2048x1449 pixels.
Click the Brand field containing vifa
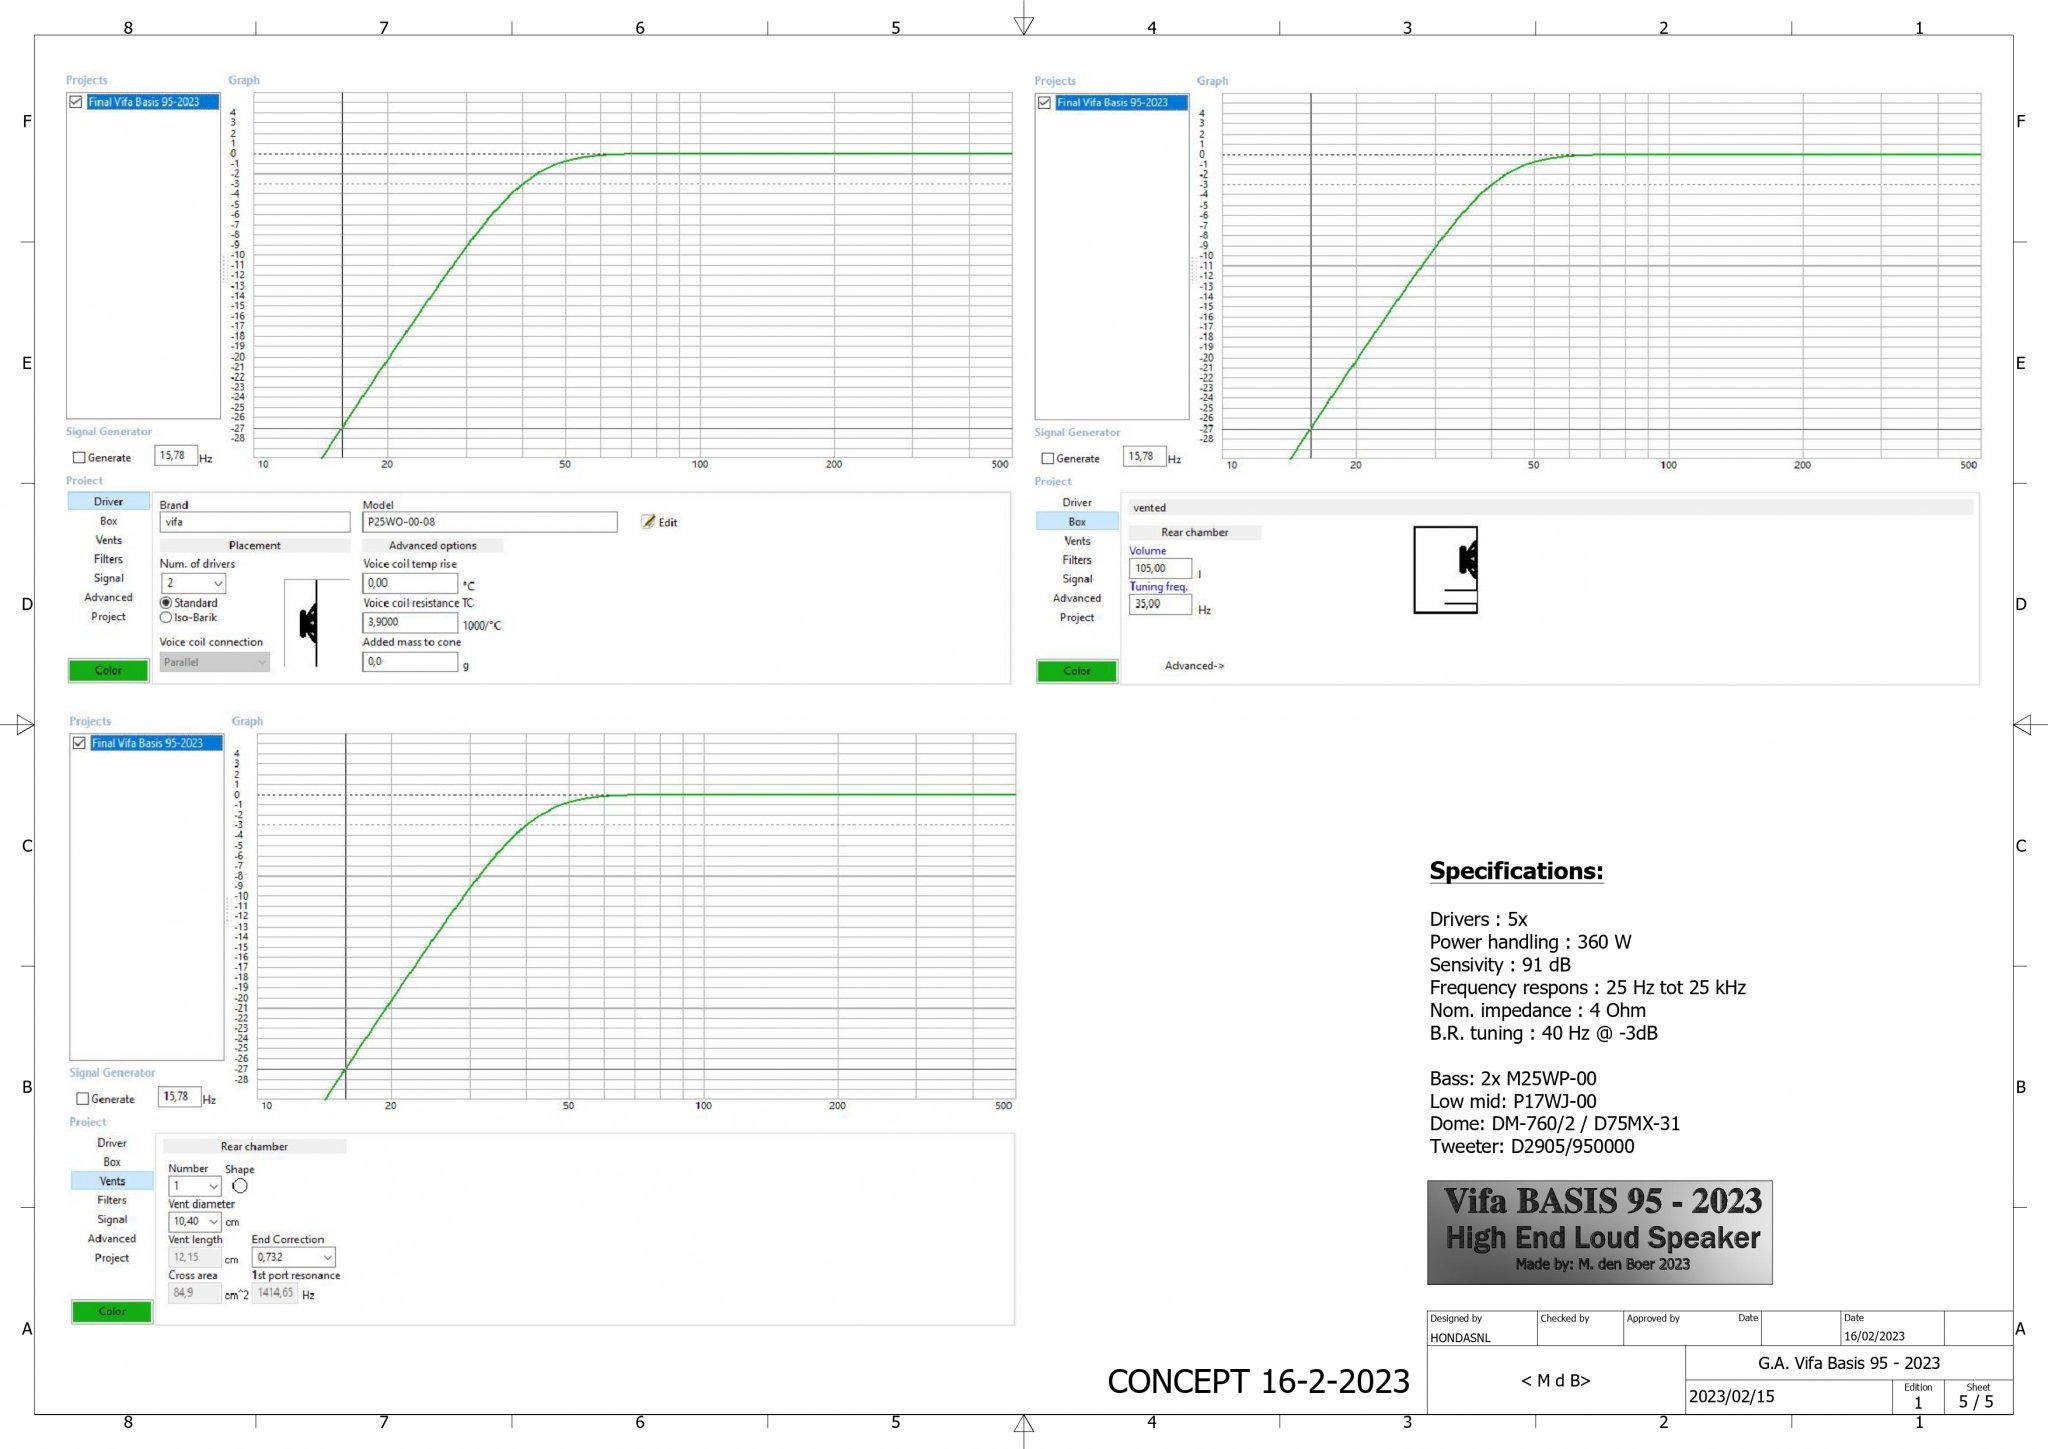255,522
